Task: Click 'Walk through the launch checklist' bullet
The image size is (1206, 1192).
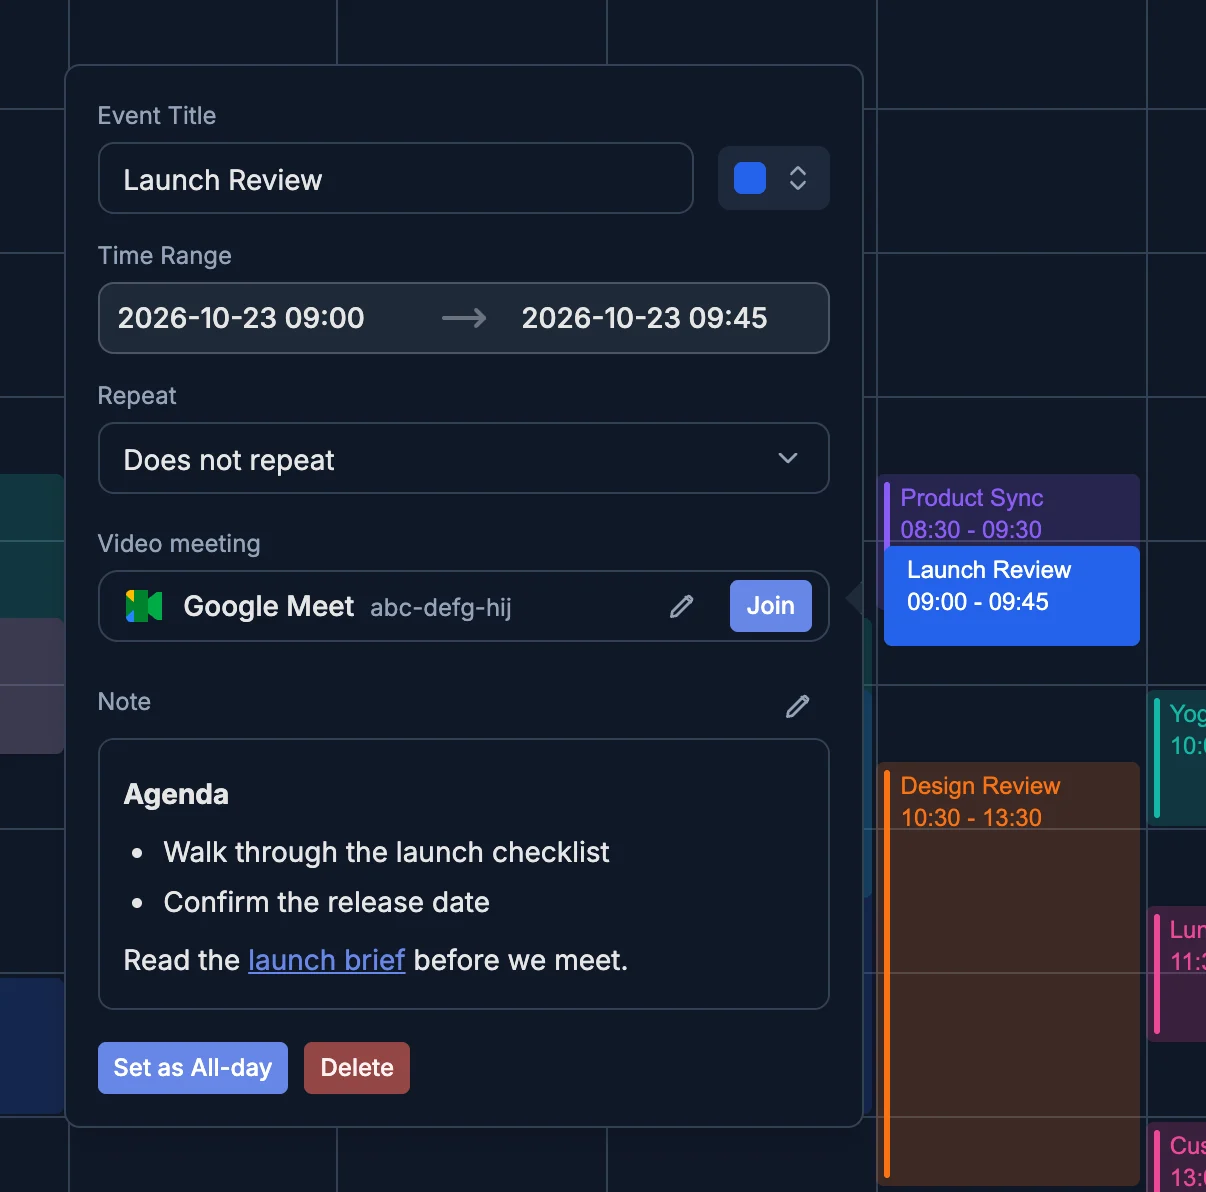Action: (x=386, y=852)
